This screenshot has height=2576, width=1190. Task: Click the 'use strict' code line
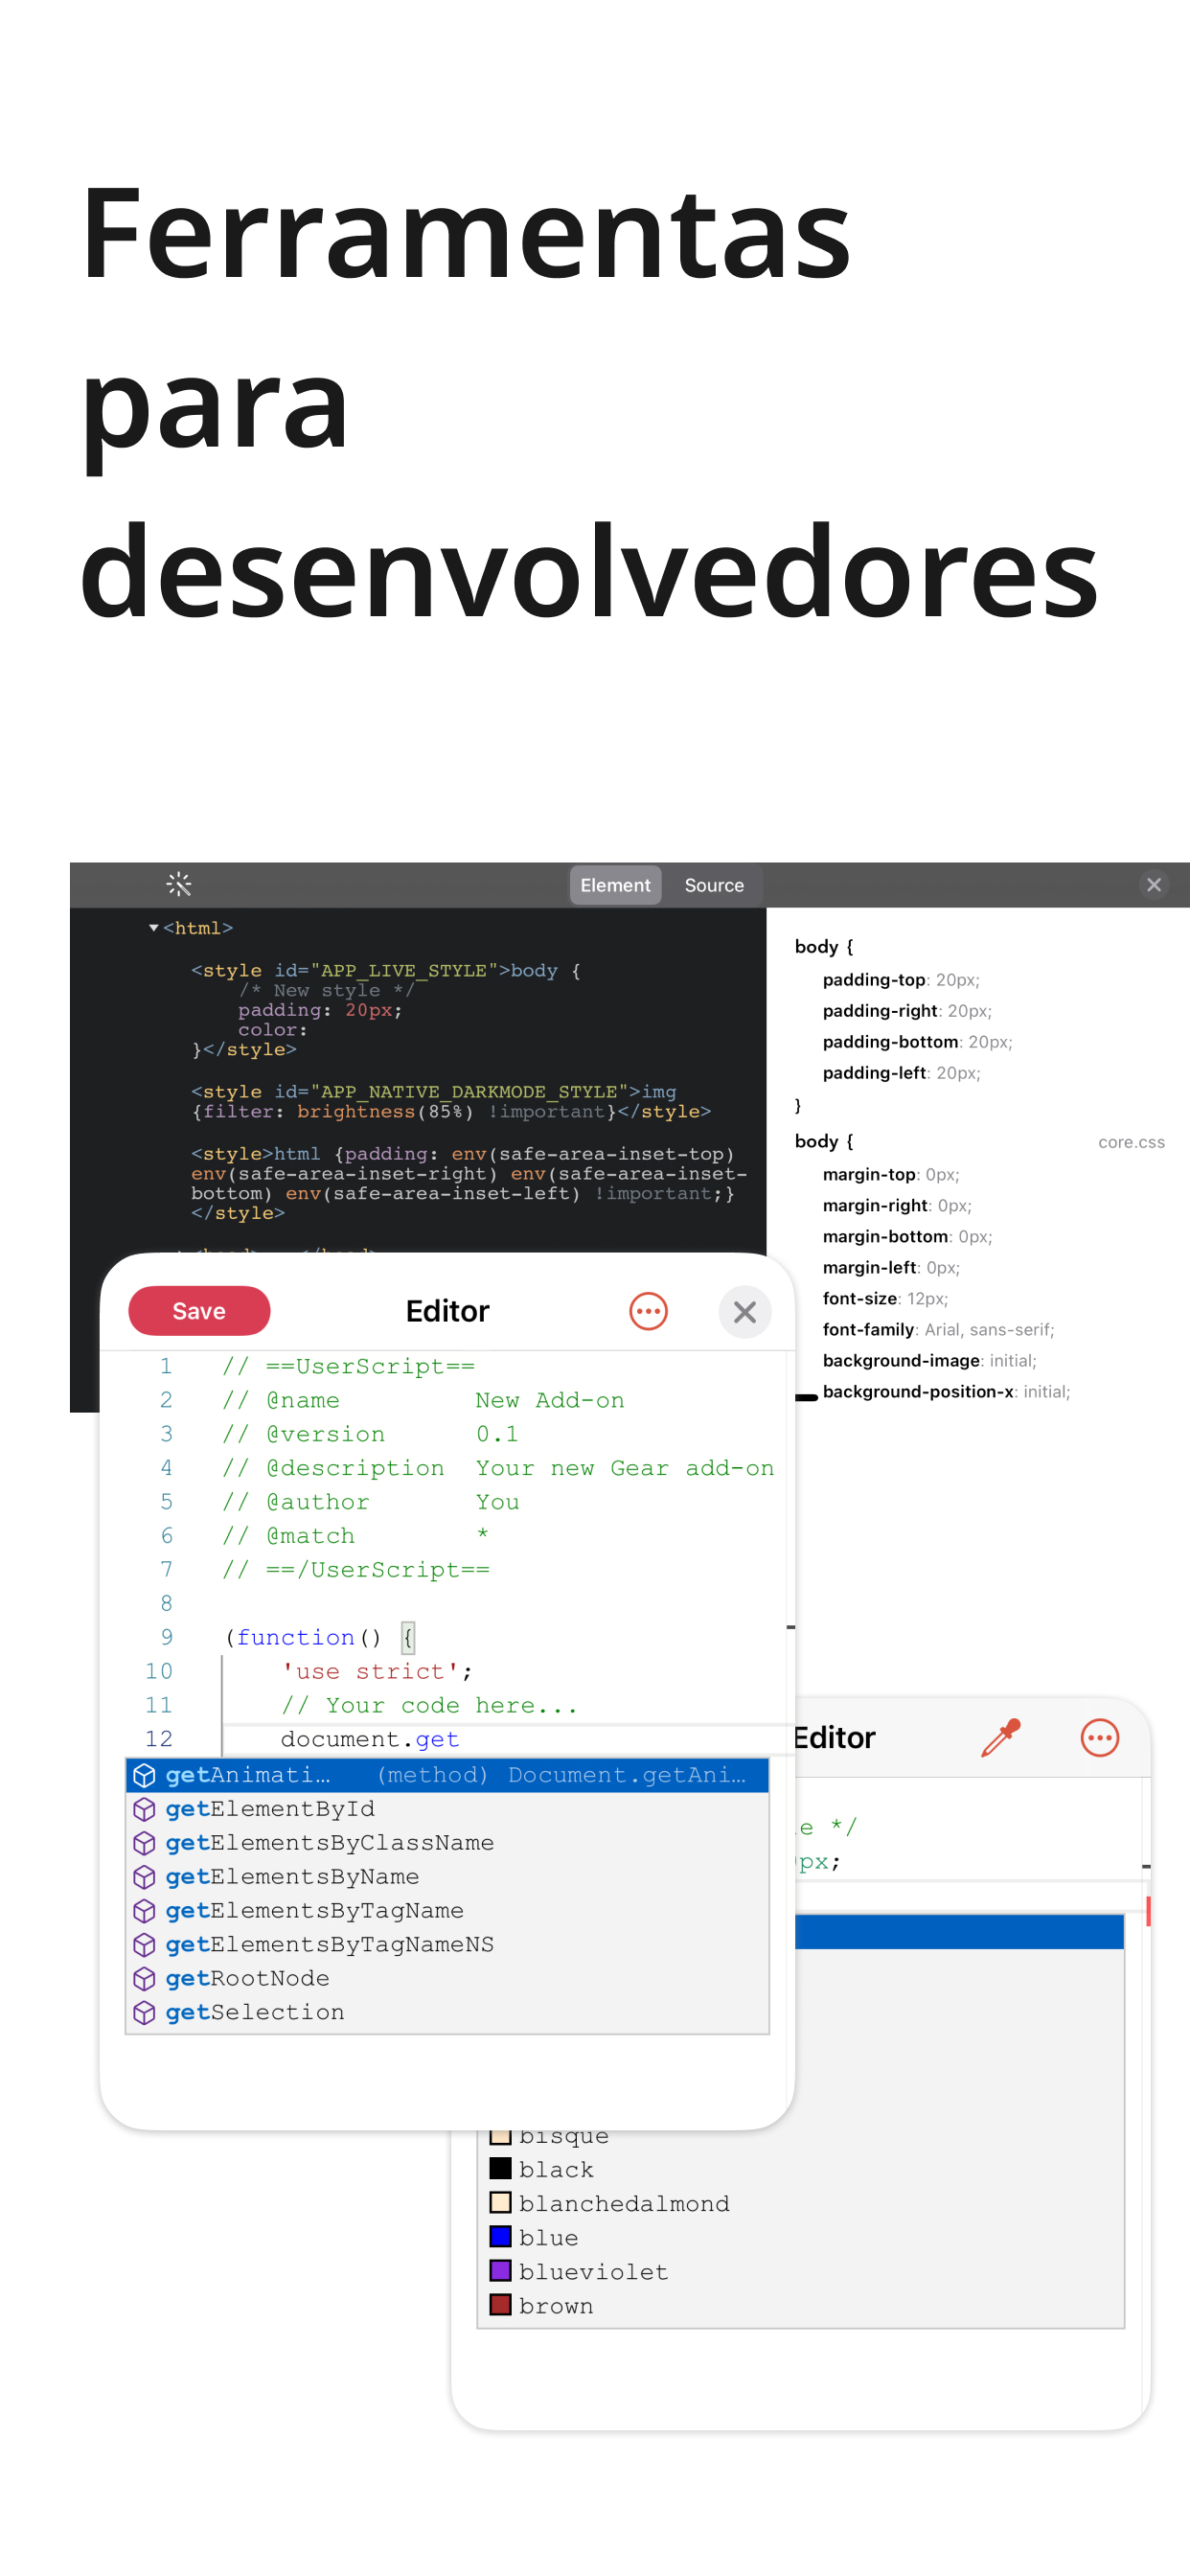[377, 1671]
